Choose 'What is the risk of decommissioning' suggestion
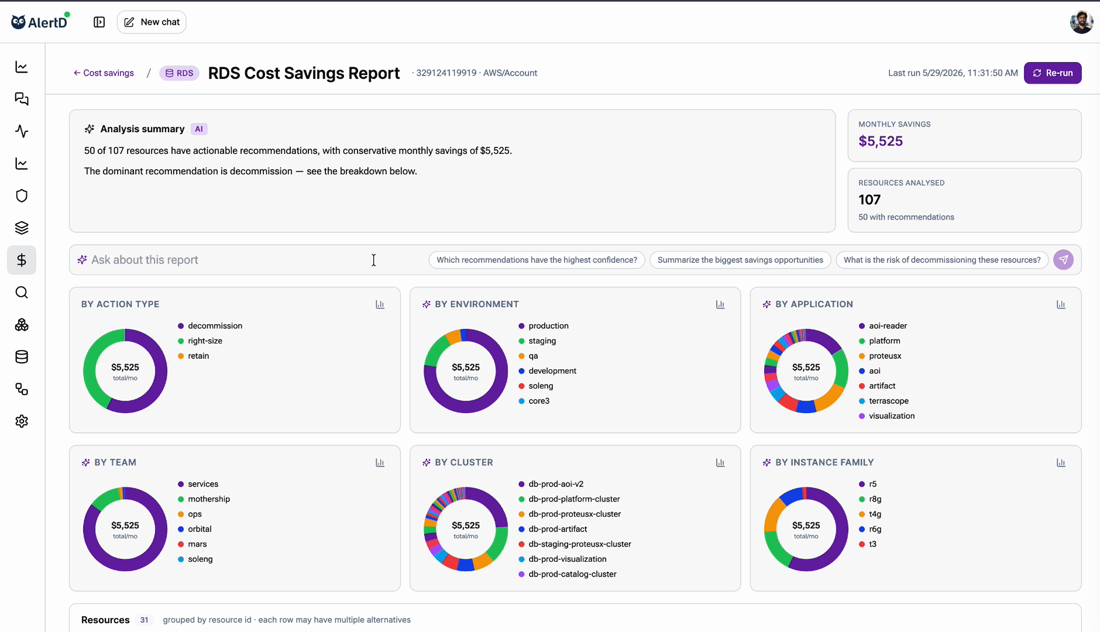 [x=942, y=260]
